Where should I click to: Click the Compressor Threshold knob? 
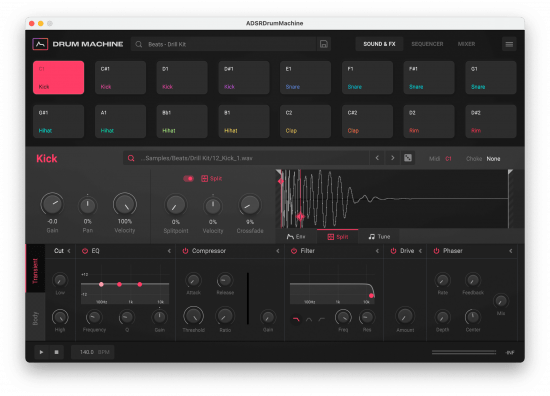(193, 316)
